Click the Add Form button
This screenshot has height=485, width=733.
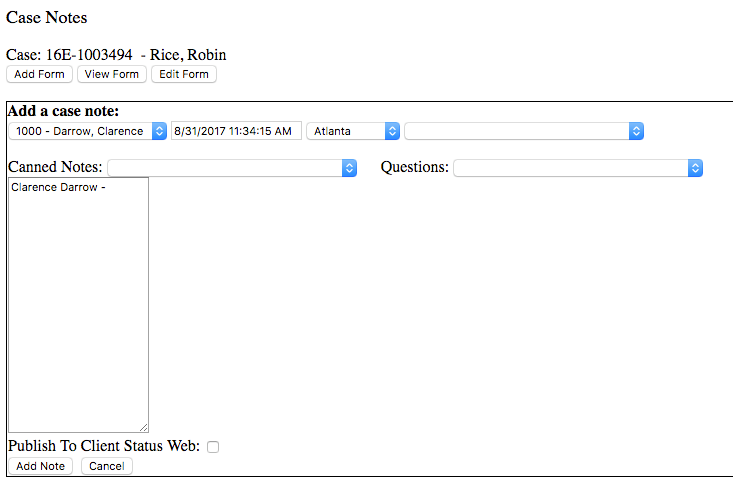40,74
